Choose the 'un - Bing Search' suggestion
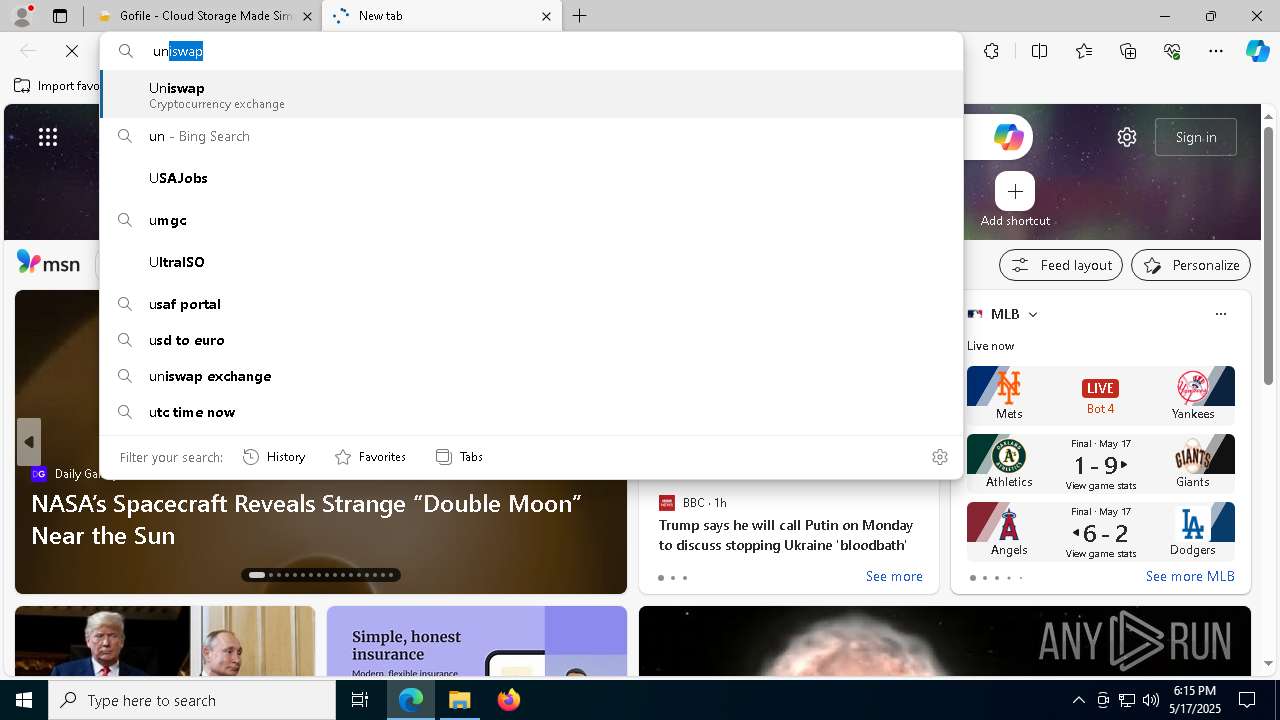This screenshot has height=720, width=1280. (531, 136)
